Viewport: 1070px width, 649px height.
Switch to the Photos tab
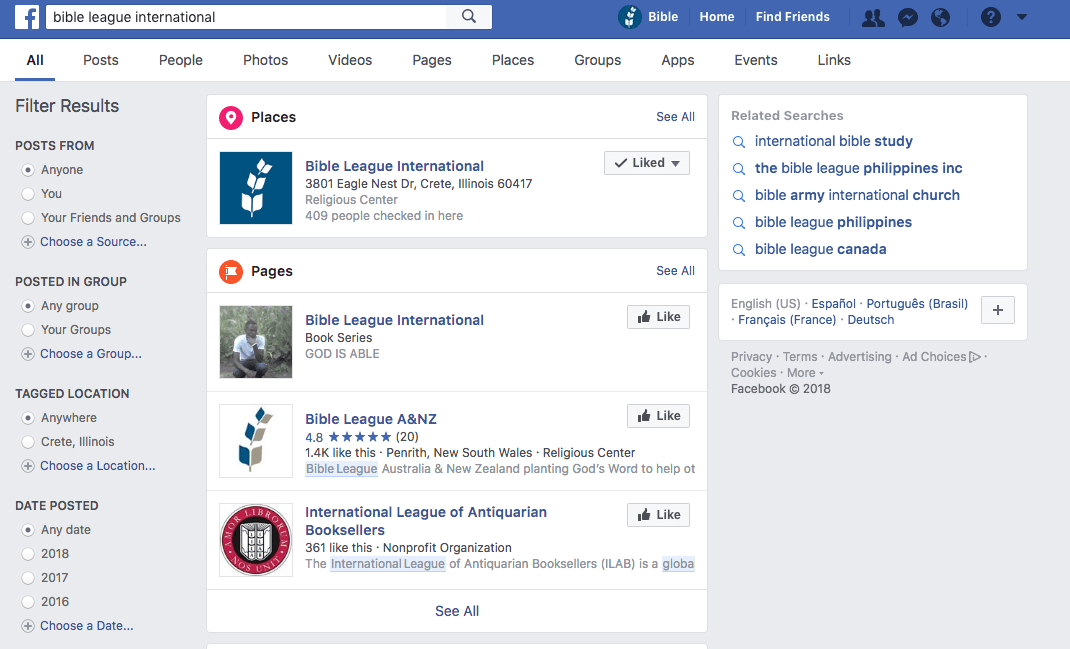[x=265, y=60]
